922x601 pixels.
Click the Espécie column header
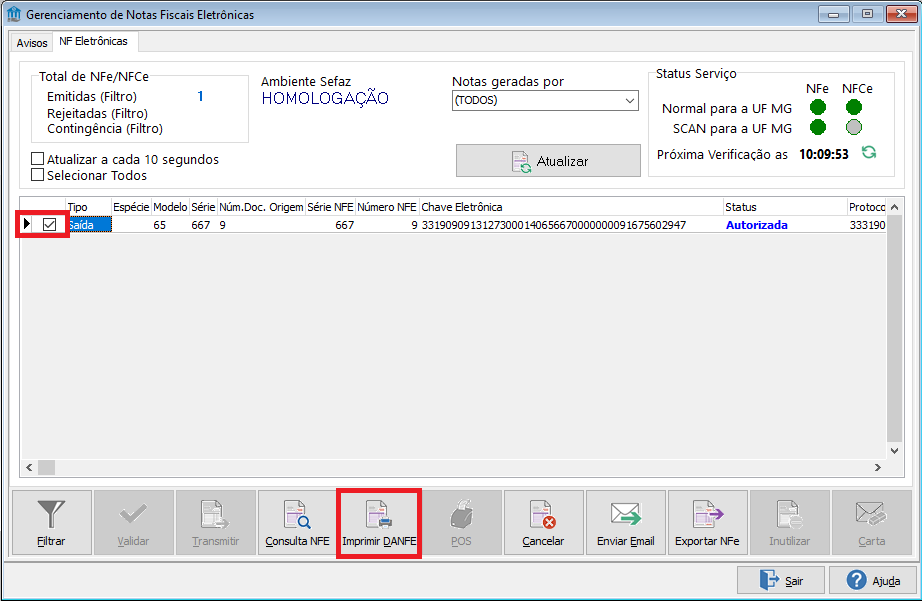(x=131, y=207)
